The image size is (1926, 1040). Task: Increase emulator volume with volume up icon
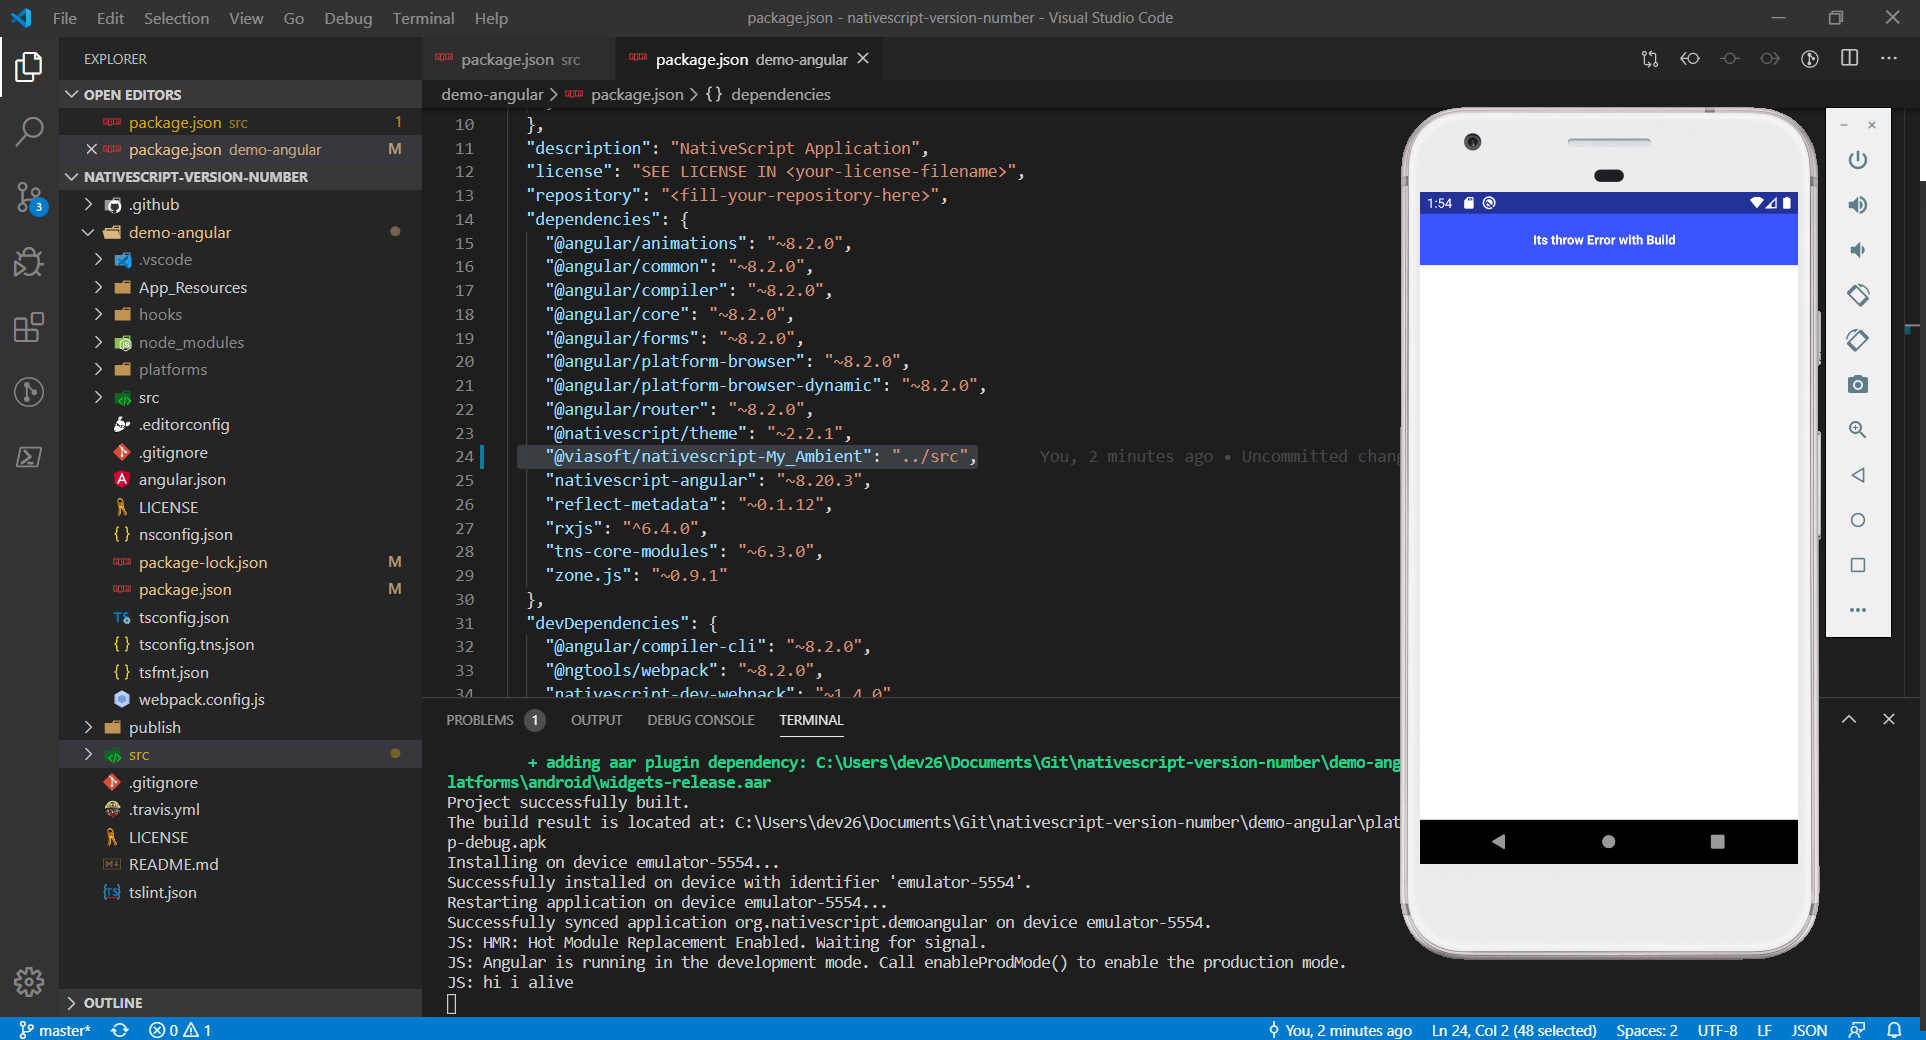pyautogui.click(x=1858, y=205)
